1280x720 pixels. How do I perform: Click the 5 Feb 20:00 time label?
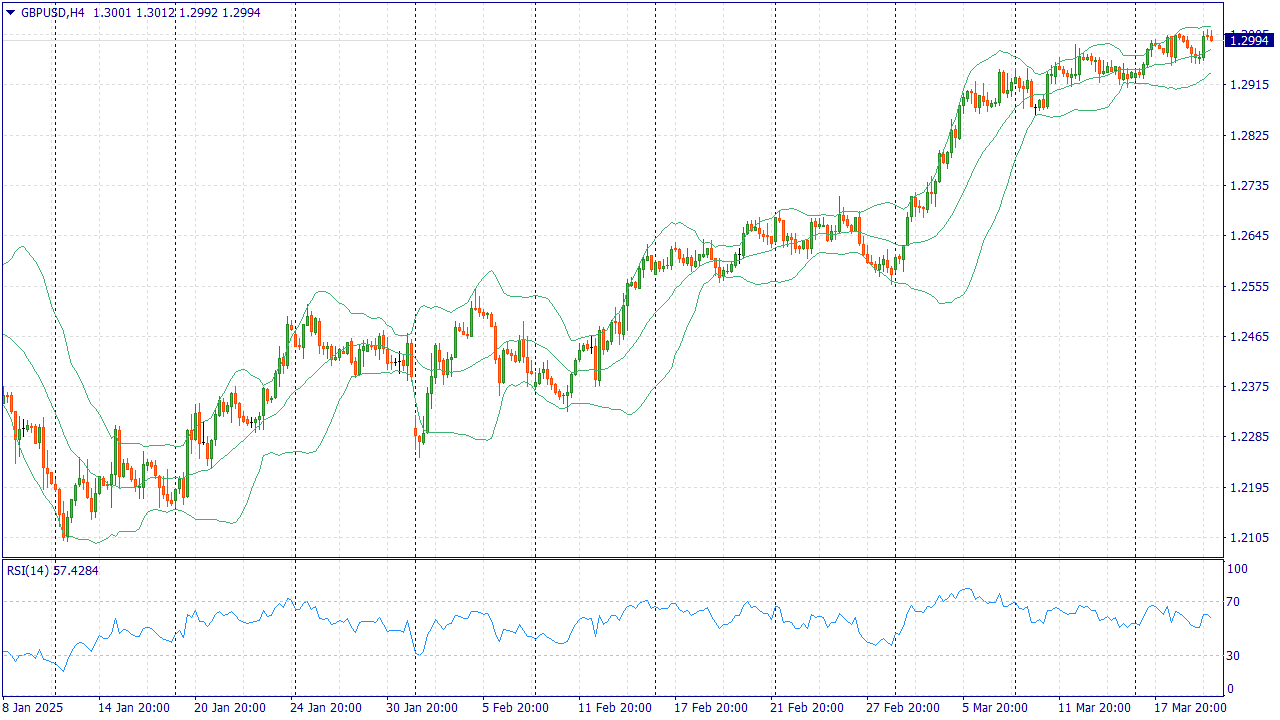click(x=515, y=707)
